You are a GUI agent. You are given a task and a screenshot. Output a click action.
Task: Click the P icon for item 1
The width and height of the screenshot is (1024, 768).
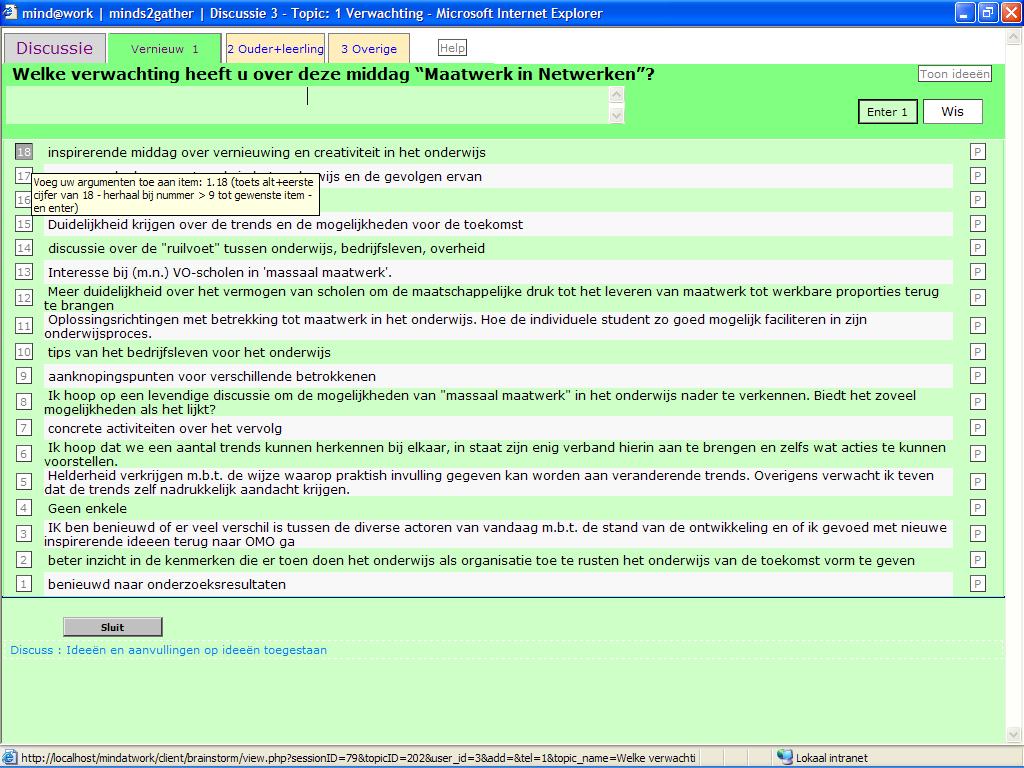pos(978,584)
